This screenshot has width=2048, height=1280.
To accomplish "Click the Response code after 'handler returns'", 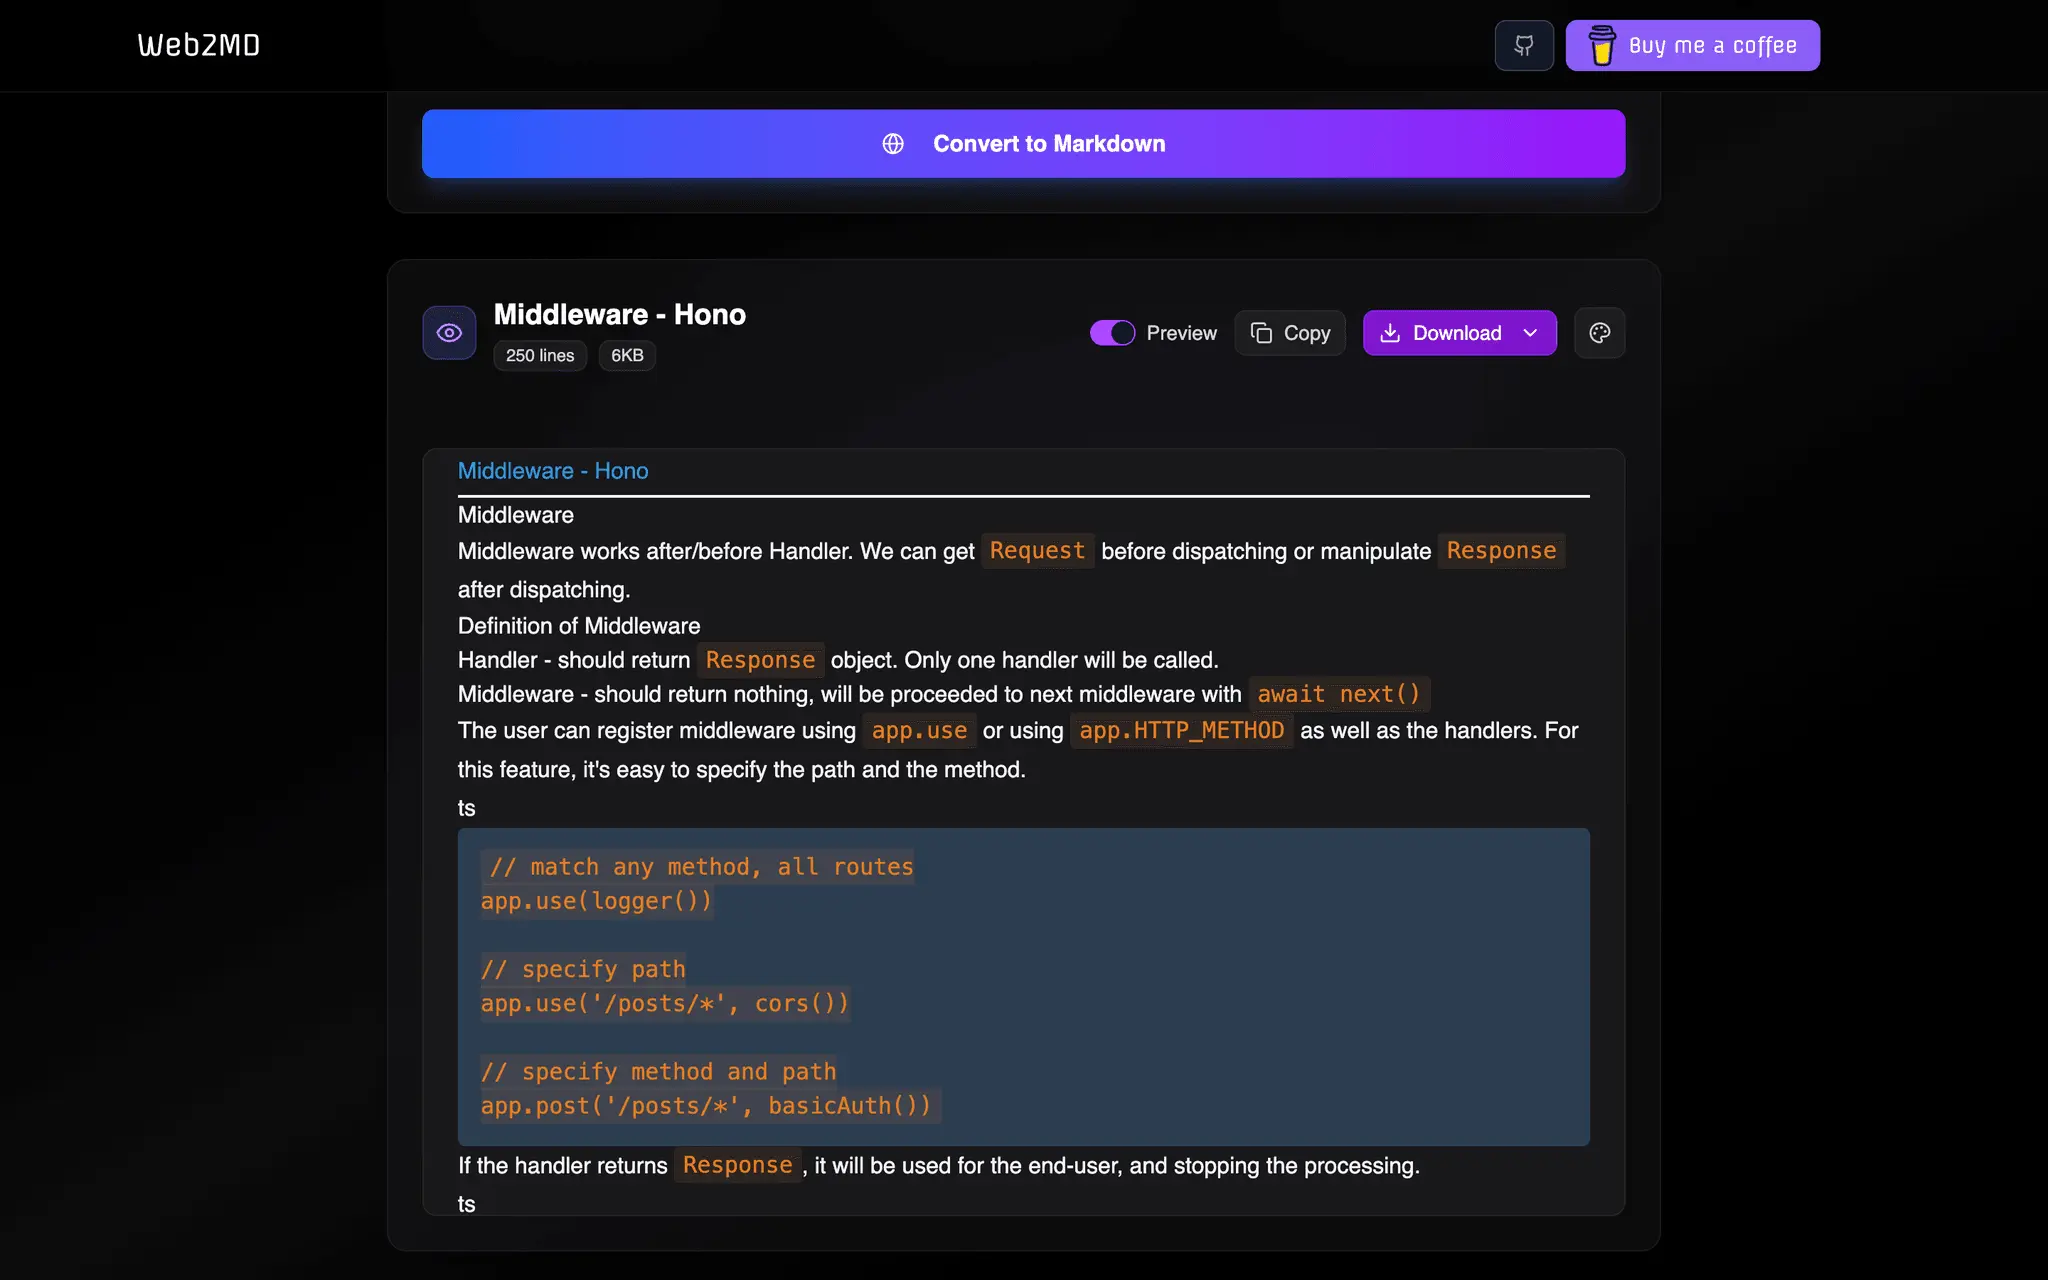I will click(x=738, y=1165).
